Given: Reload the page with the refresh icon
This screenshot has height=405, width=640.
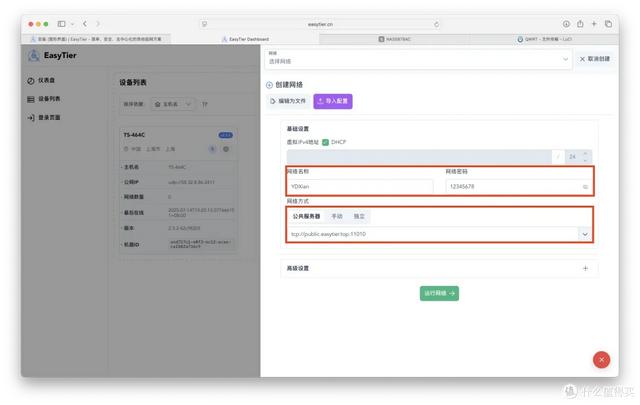Looking at the screenshot, I should coord(436,24).
